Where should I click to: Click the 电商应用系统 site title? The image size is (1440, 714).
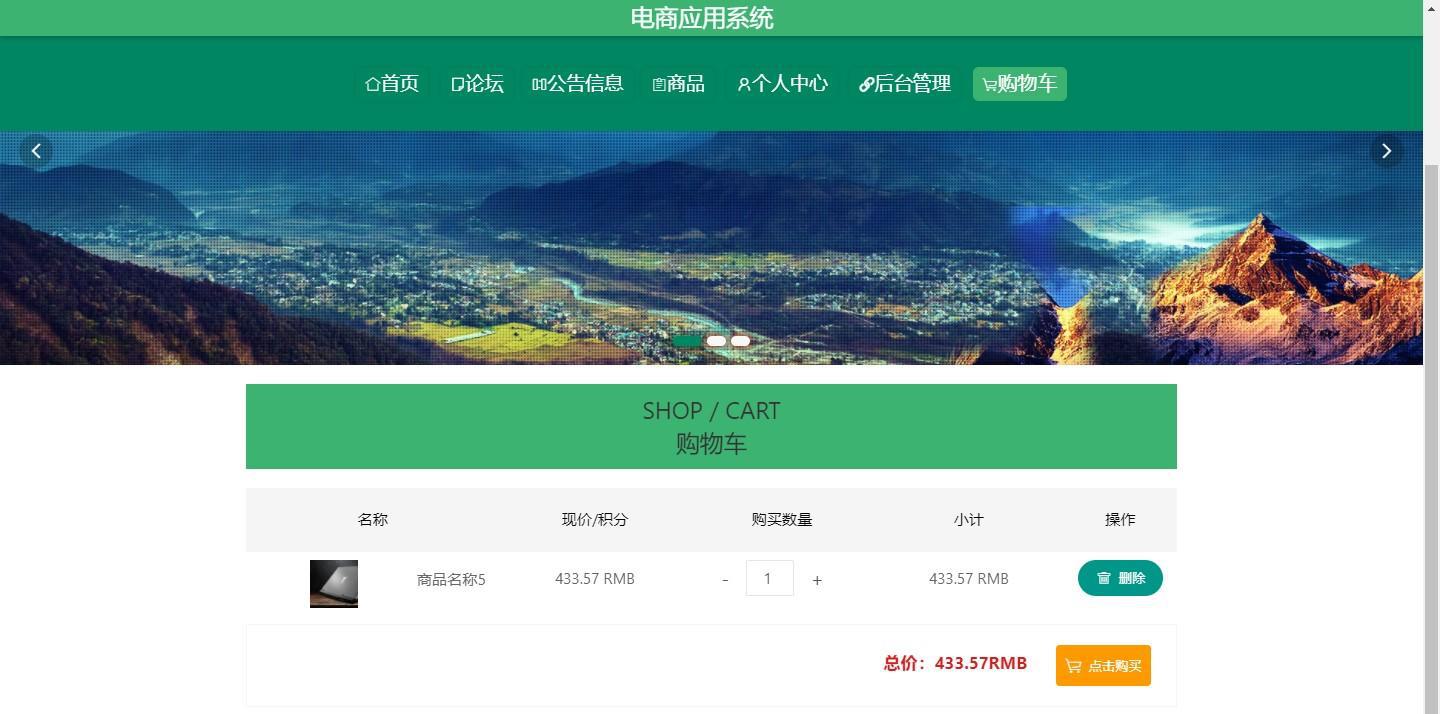(x=702, y=18)
